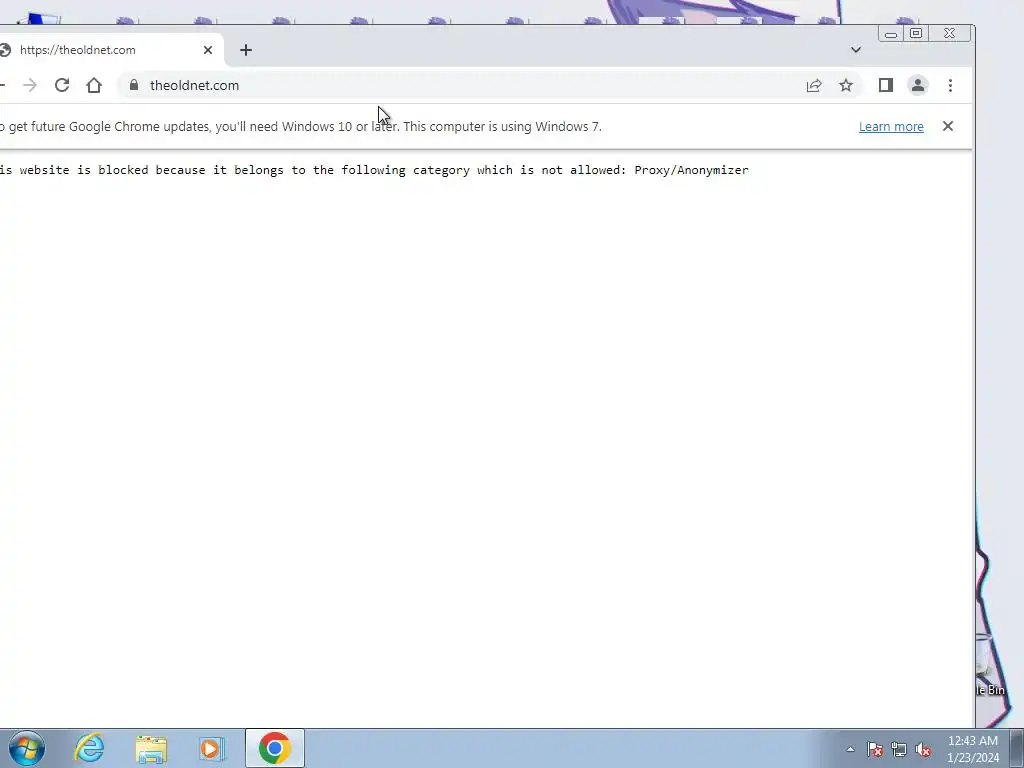
Task: Share this page icon in address bar
Action: point(814,86)
